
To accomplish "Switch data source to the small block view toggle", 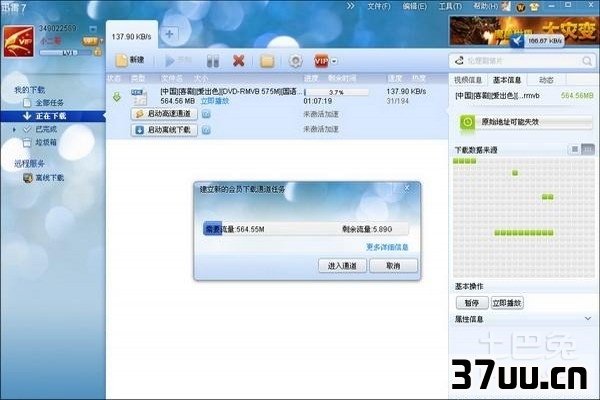I will (574, 149).
